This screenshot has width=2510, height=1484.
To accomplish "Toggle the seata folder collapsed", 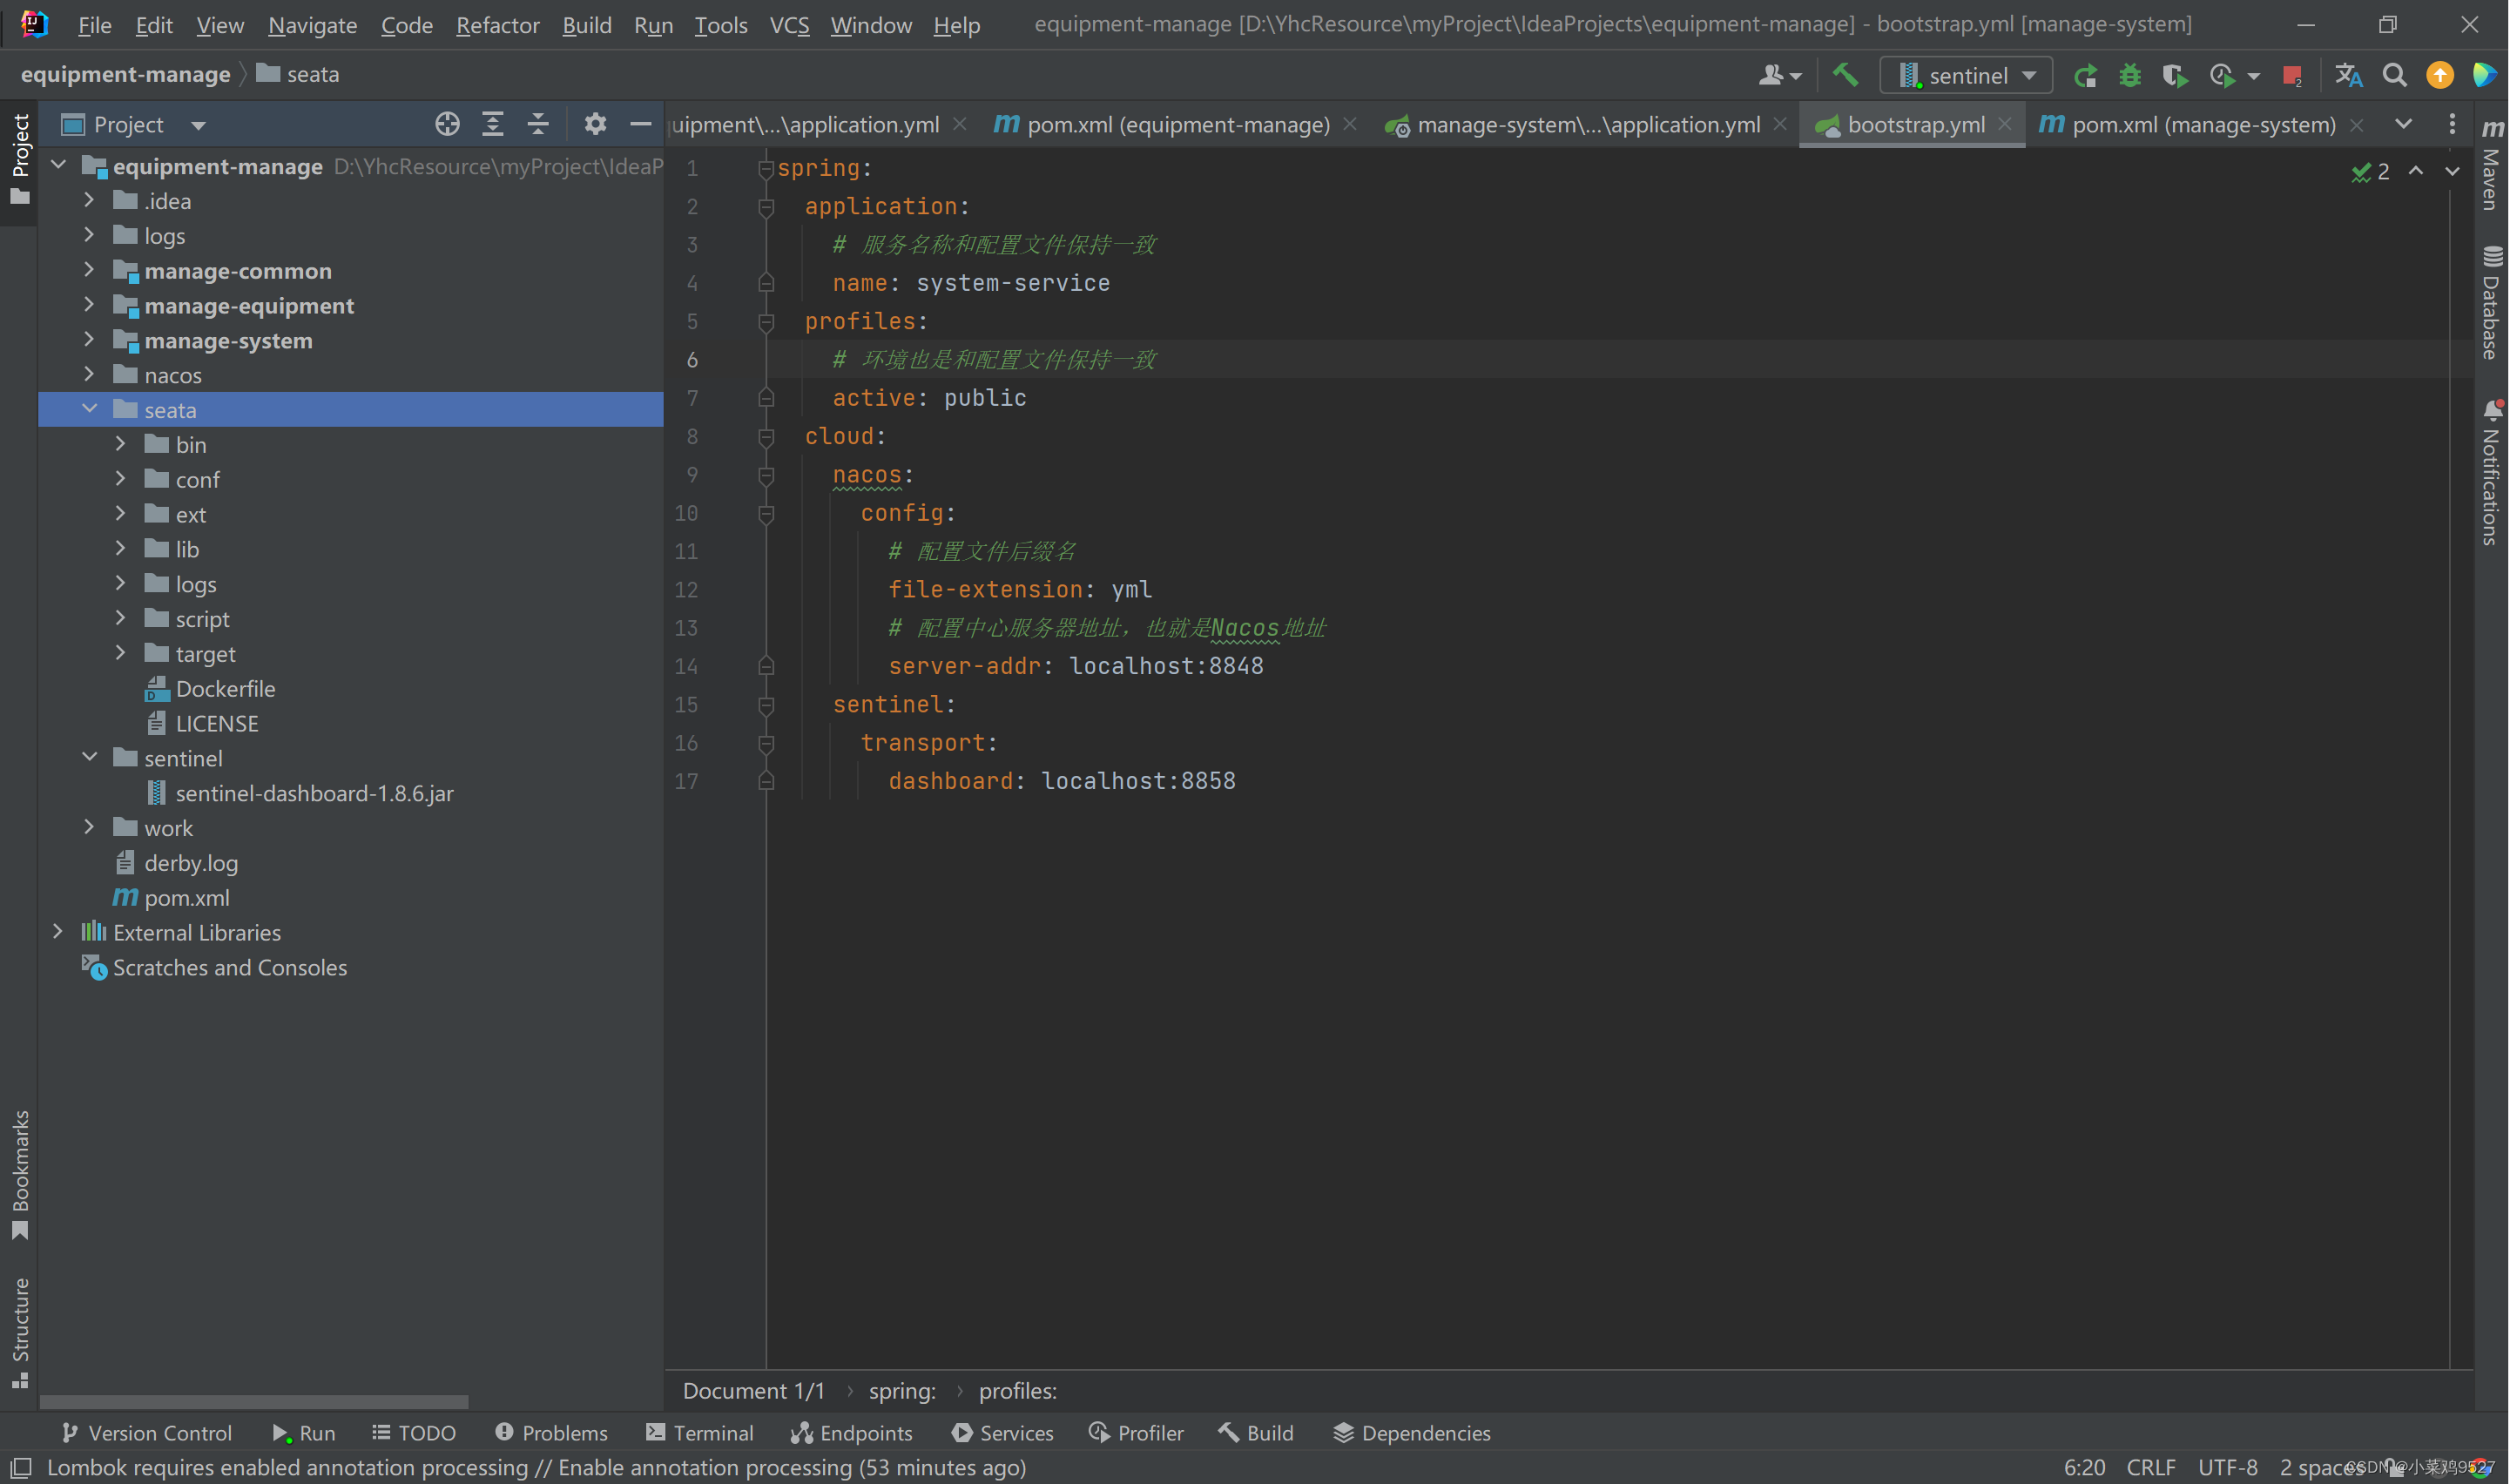I will [x=90, y=410].
